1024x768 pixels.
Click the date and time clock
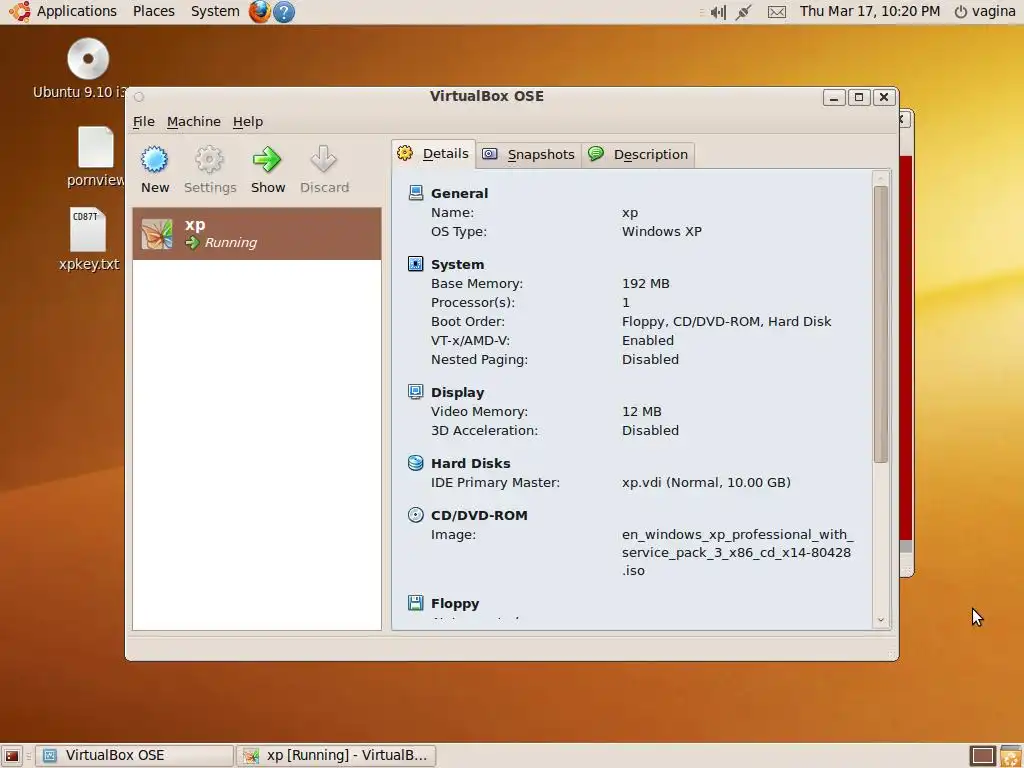coord(870,11)
